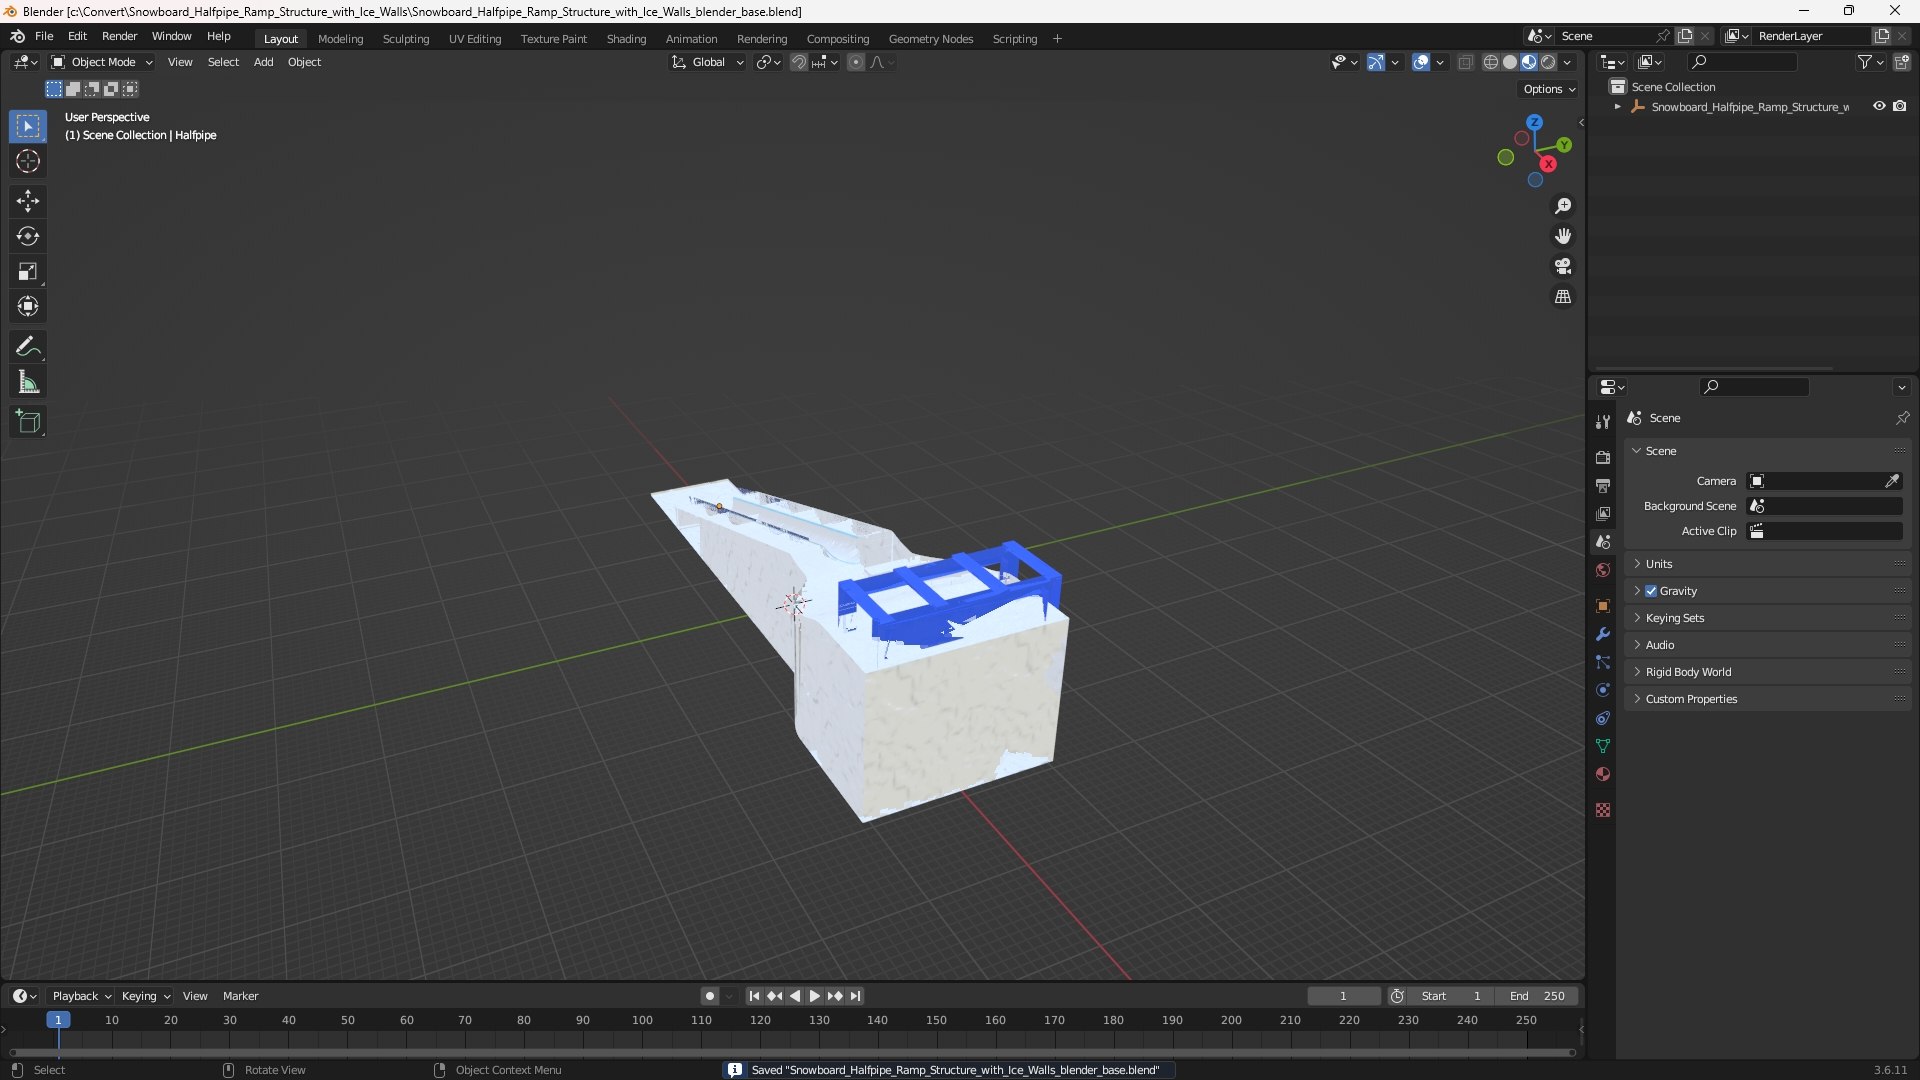Choose the Move tool
Viewport: 1920px width, 1080px height.
28,201
